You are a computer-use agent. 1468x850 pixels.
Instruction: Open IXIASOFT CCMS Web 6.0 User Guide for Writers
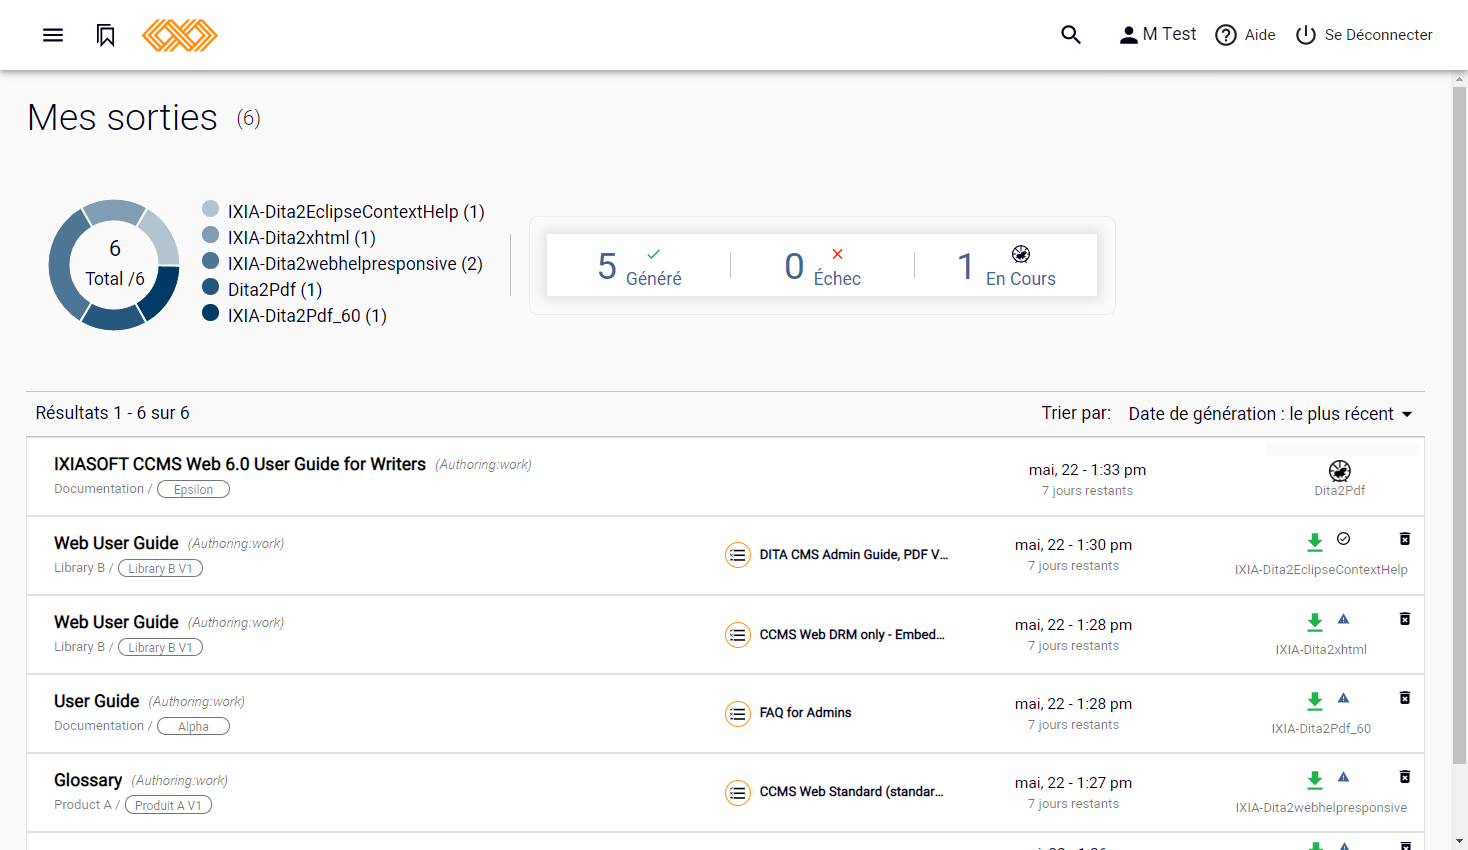(240, 464)
